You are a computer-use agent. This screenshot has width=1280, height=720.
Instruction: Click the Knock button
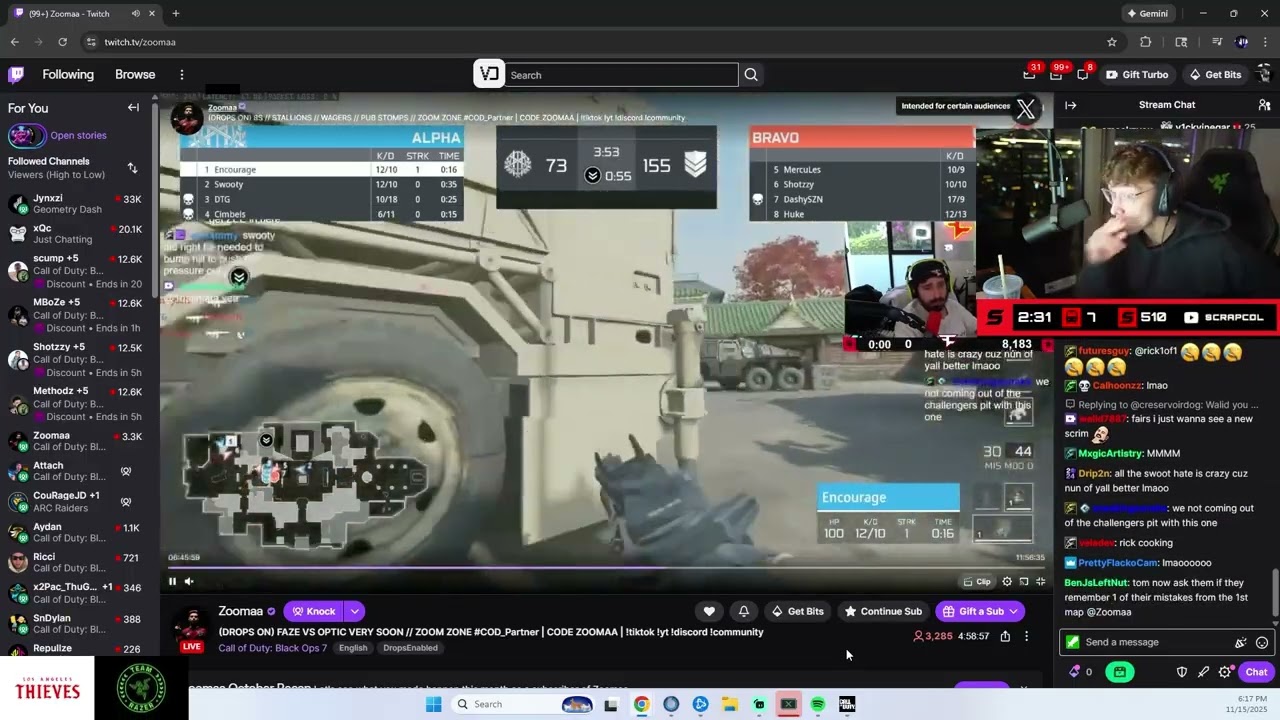[314, 611]
